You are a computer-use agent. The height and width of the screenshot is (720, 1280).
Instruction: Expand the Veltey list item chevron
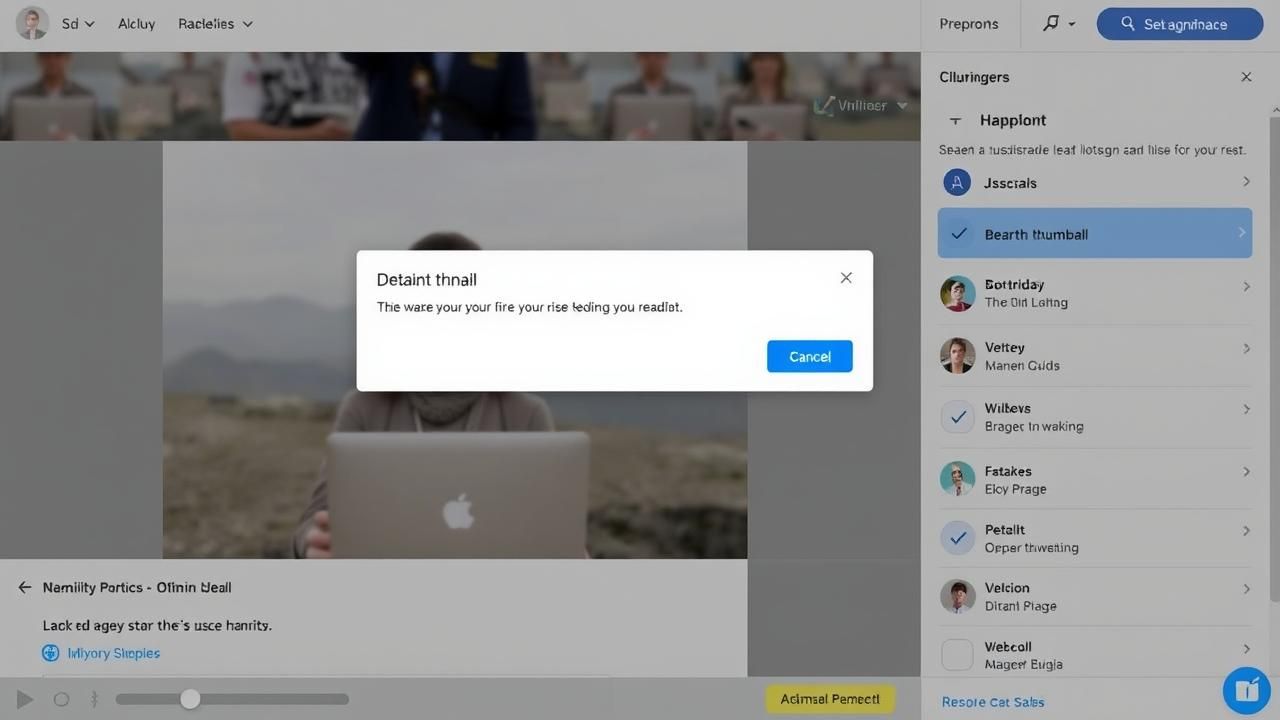[x=1246, y=348]
